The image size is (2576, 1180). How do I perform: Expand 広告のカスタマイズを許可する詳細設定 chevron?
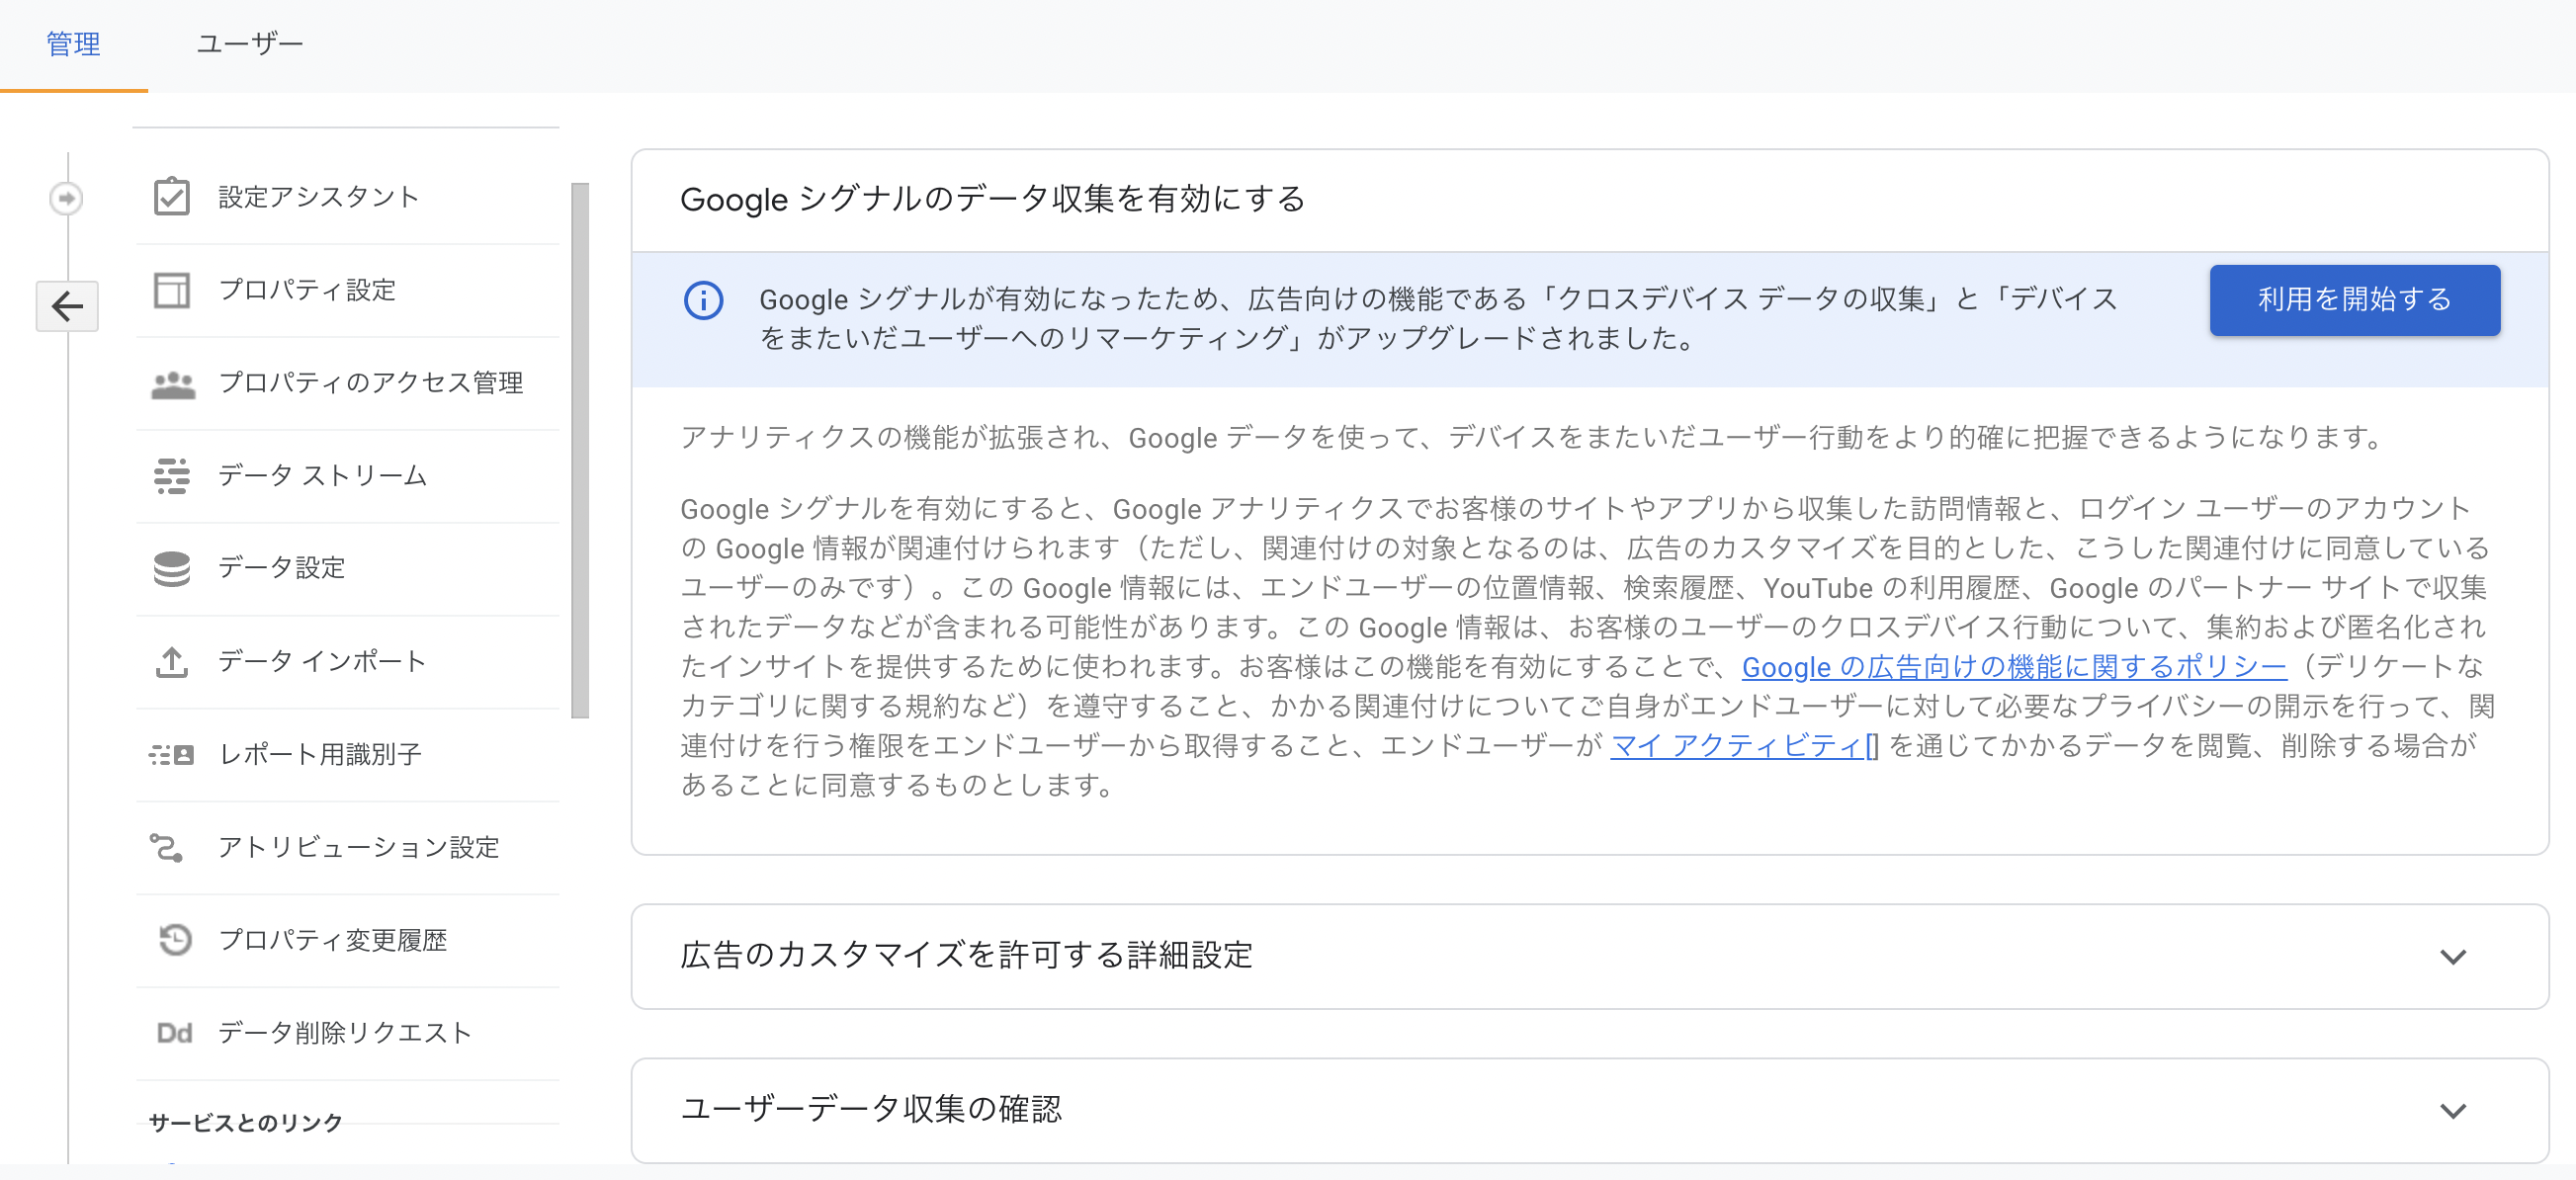(2452, 957)
